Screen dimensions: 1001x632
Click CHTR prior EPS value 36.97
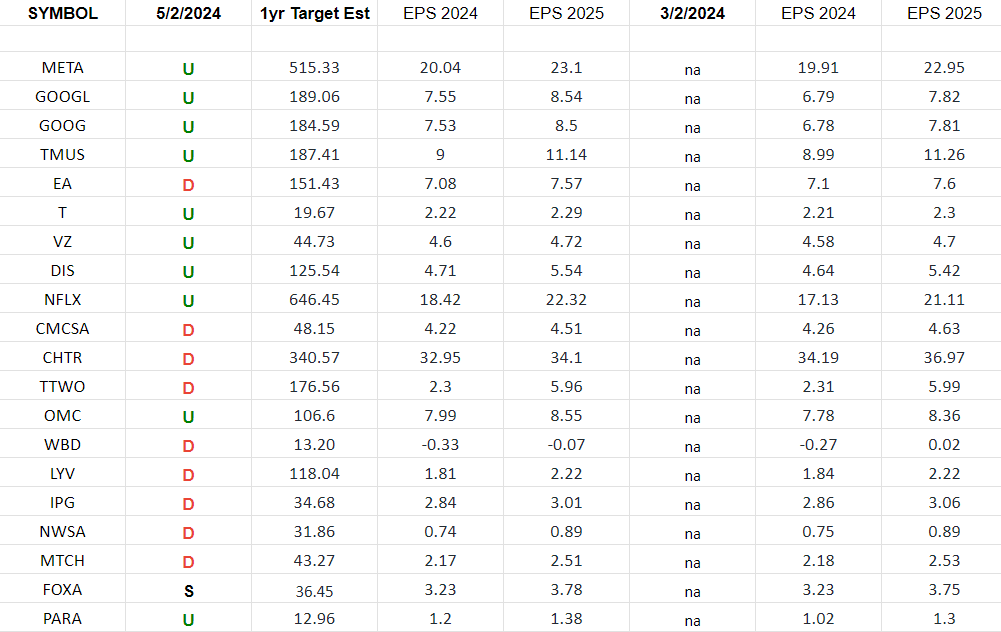tap(944, 358)
